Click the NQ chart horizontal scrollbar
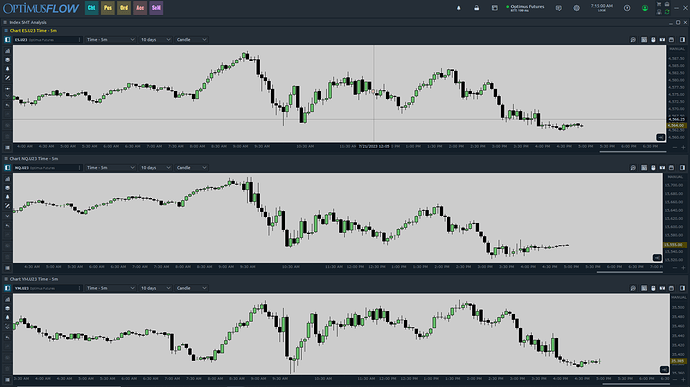This screenshot has width=690, height=387. (630, 272)
